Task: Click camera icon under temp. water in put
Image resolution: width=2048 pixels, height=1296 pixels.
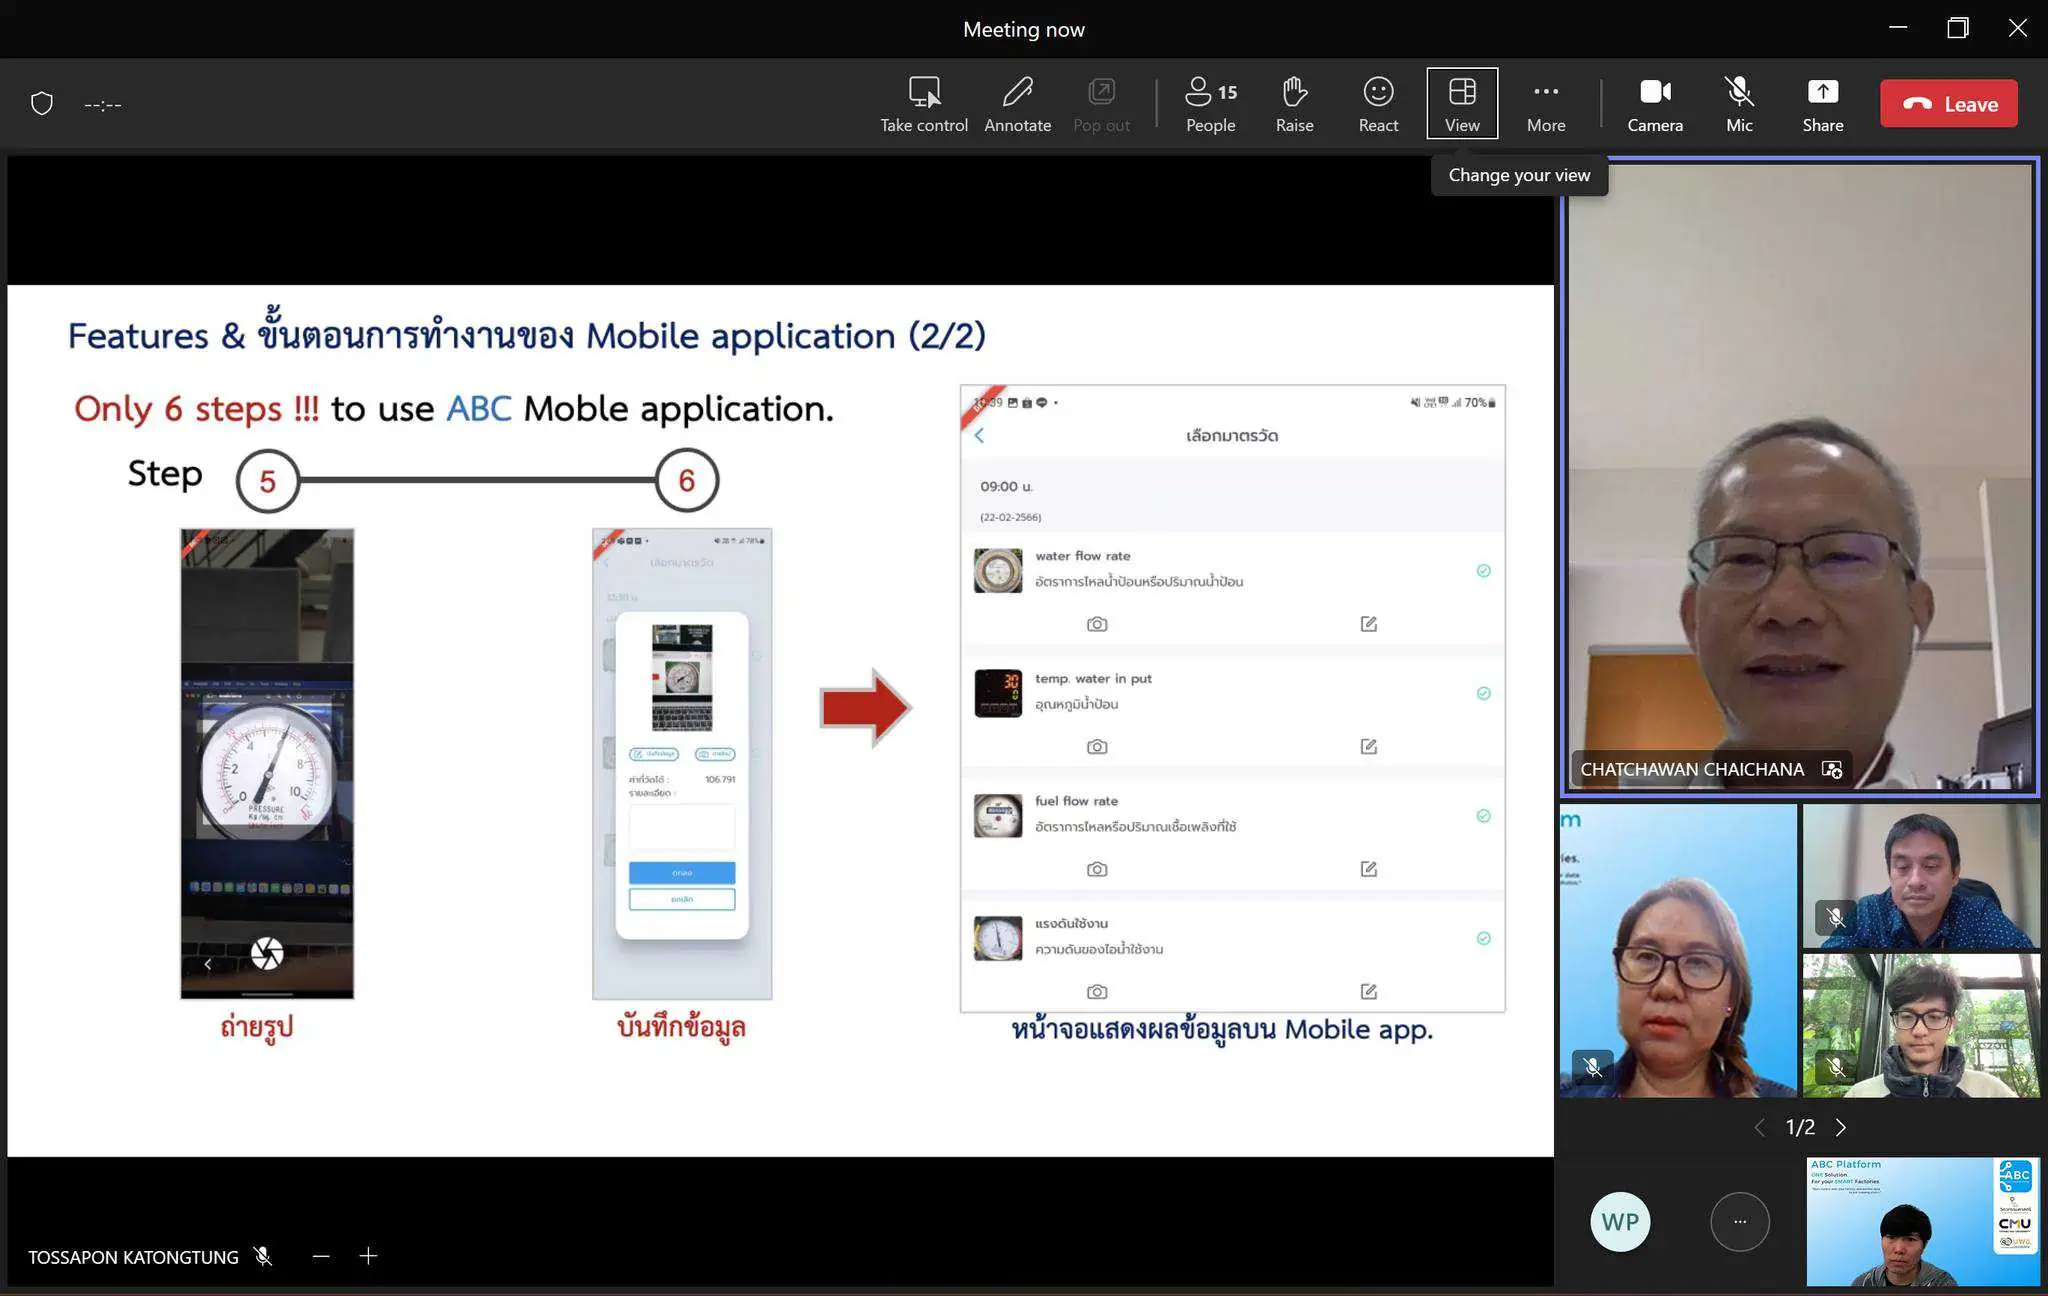Action: point(1097,747)
